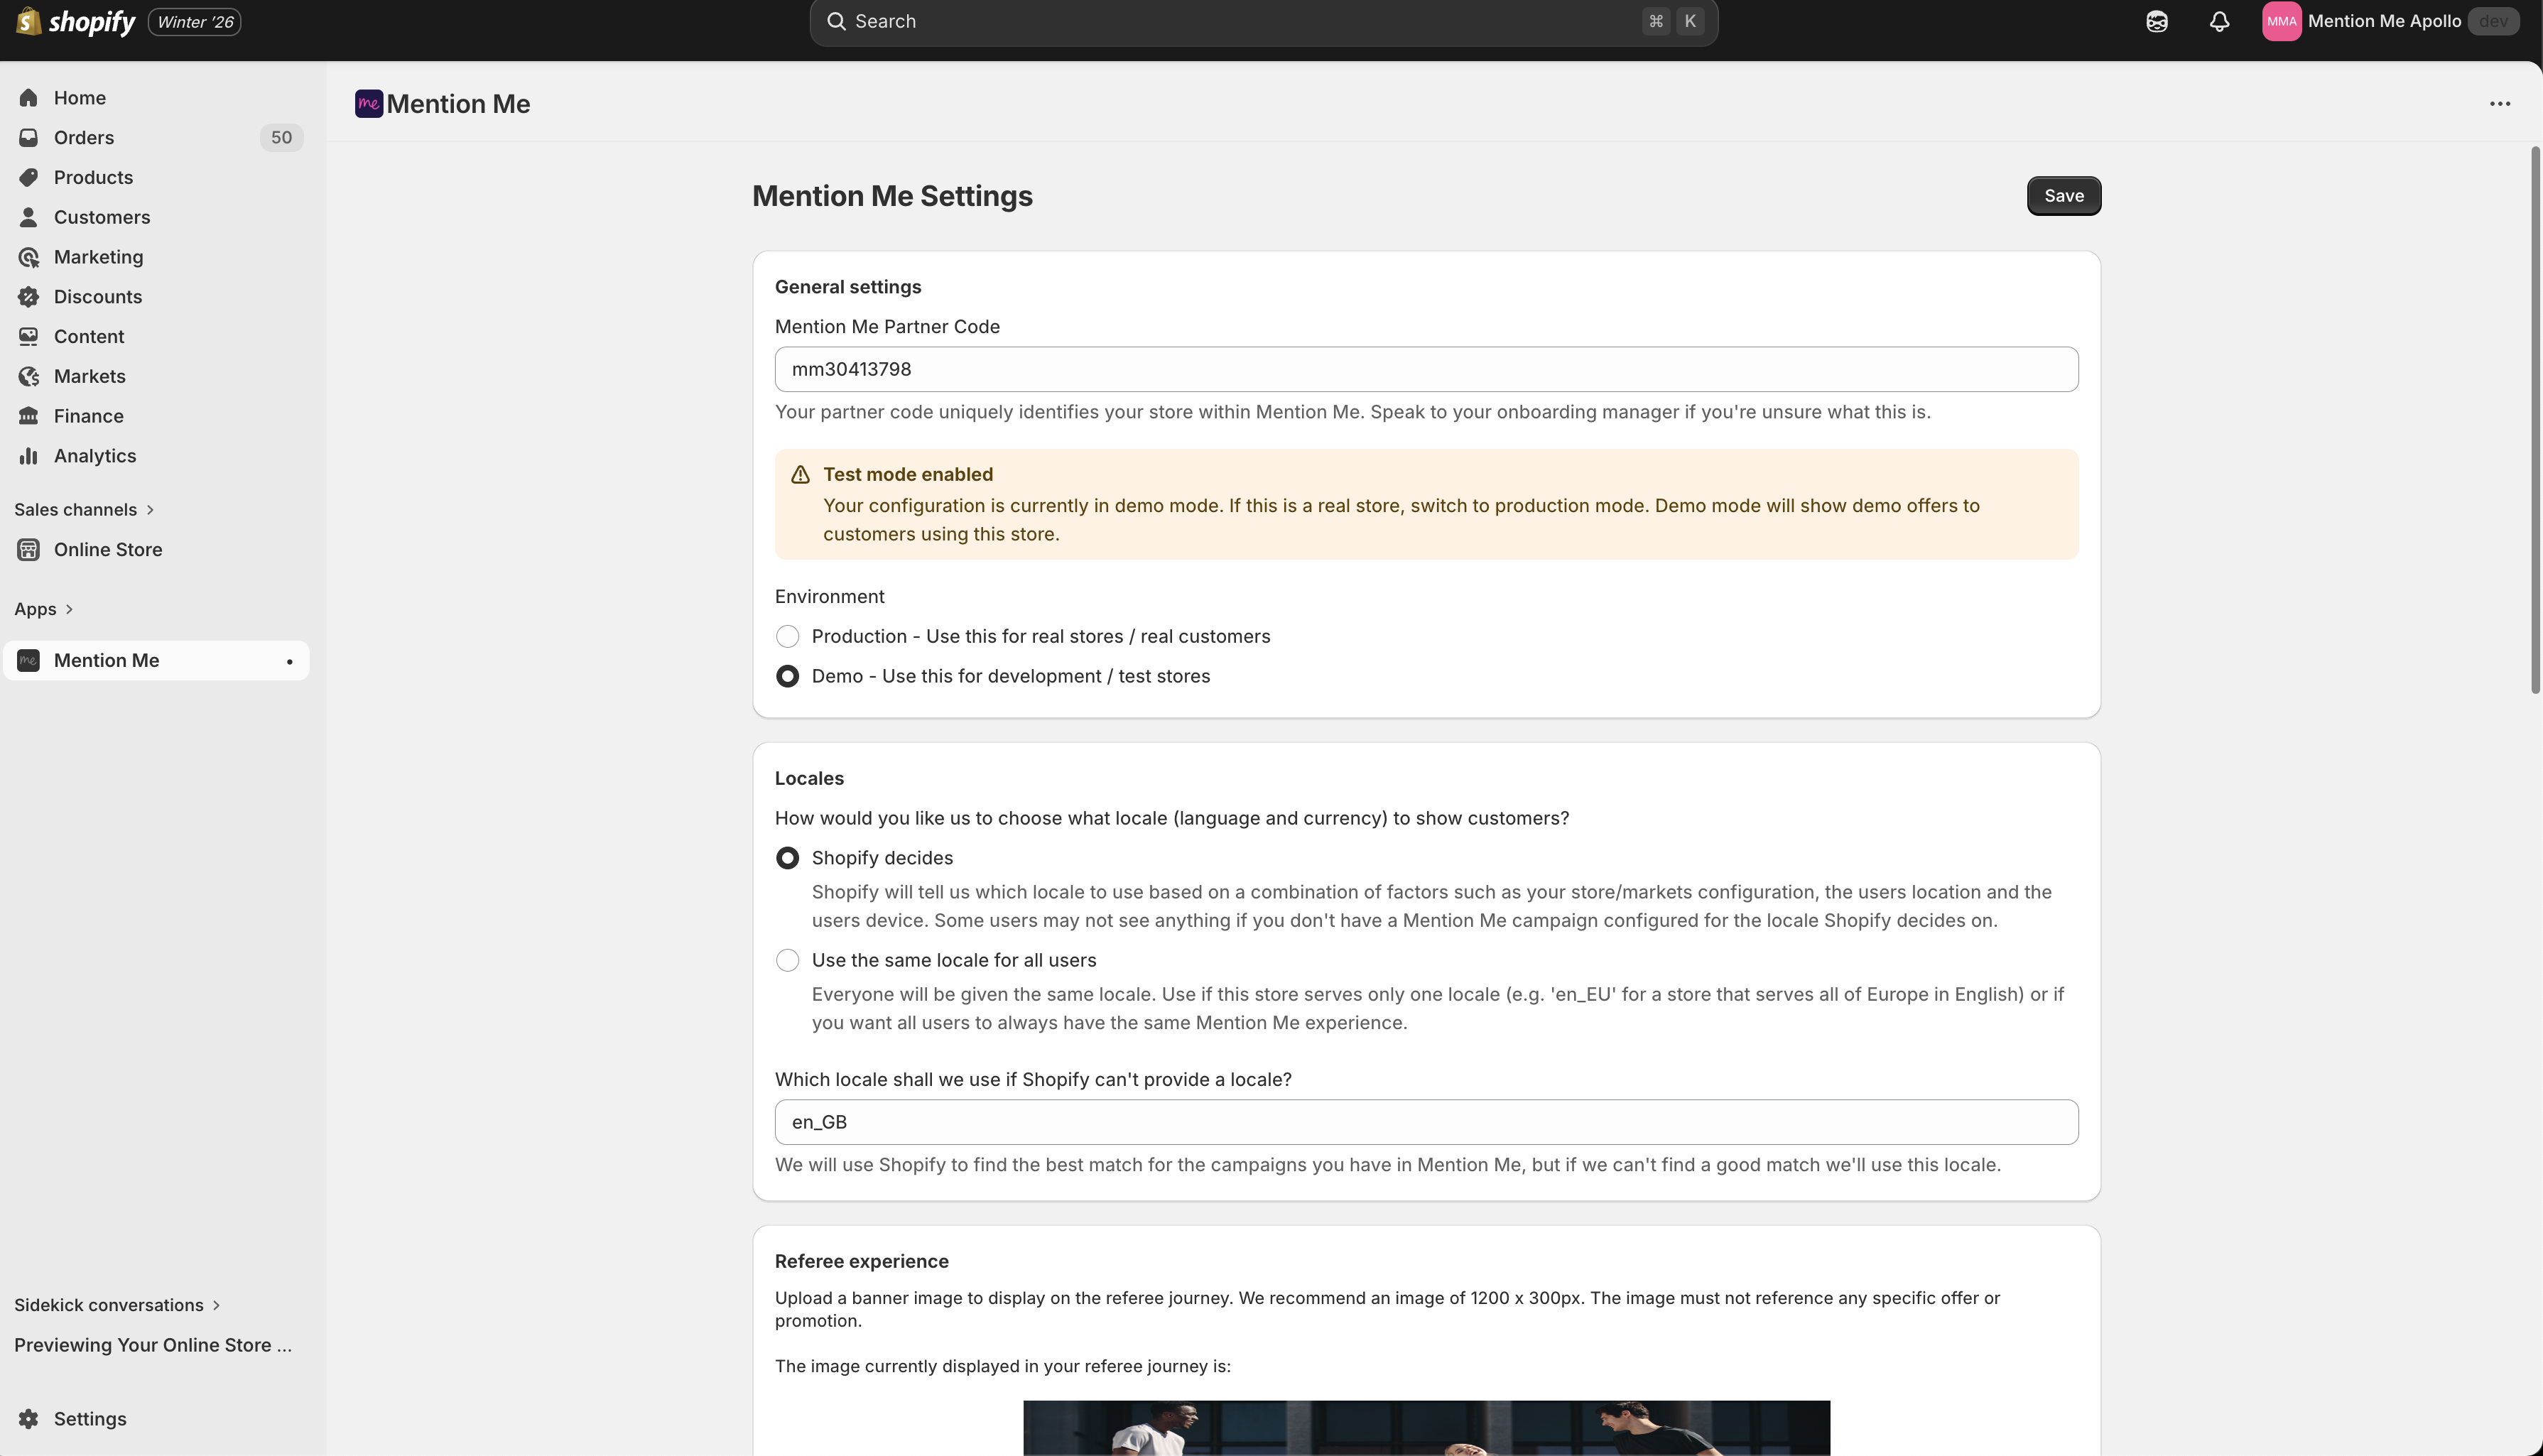Viewport: 2543px width, 1456px height.
Task: Expand Sidekick conversations list
Action: coord(216,1305)
